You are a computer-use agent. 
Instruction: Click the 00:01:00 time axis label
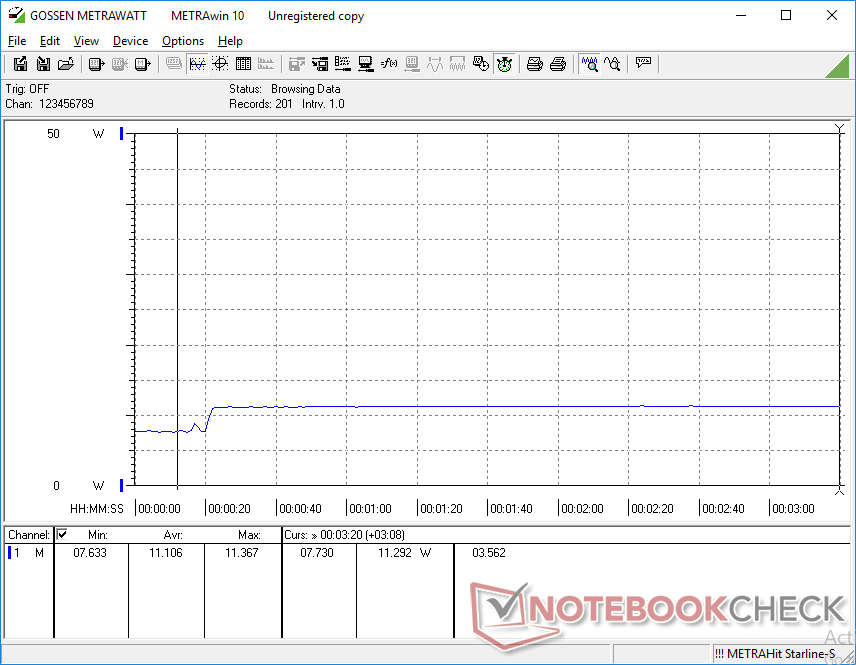[x=370, y=508]
